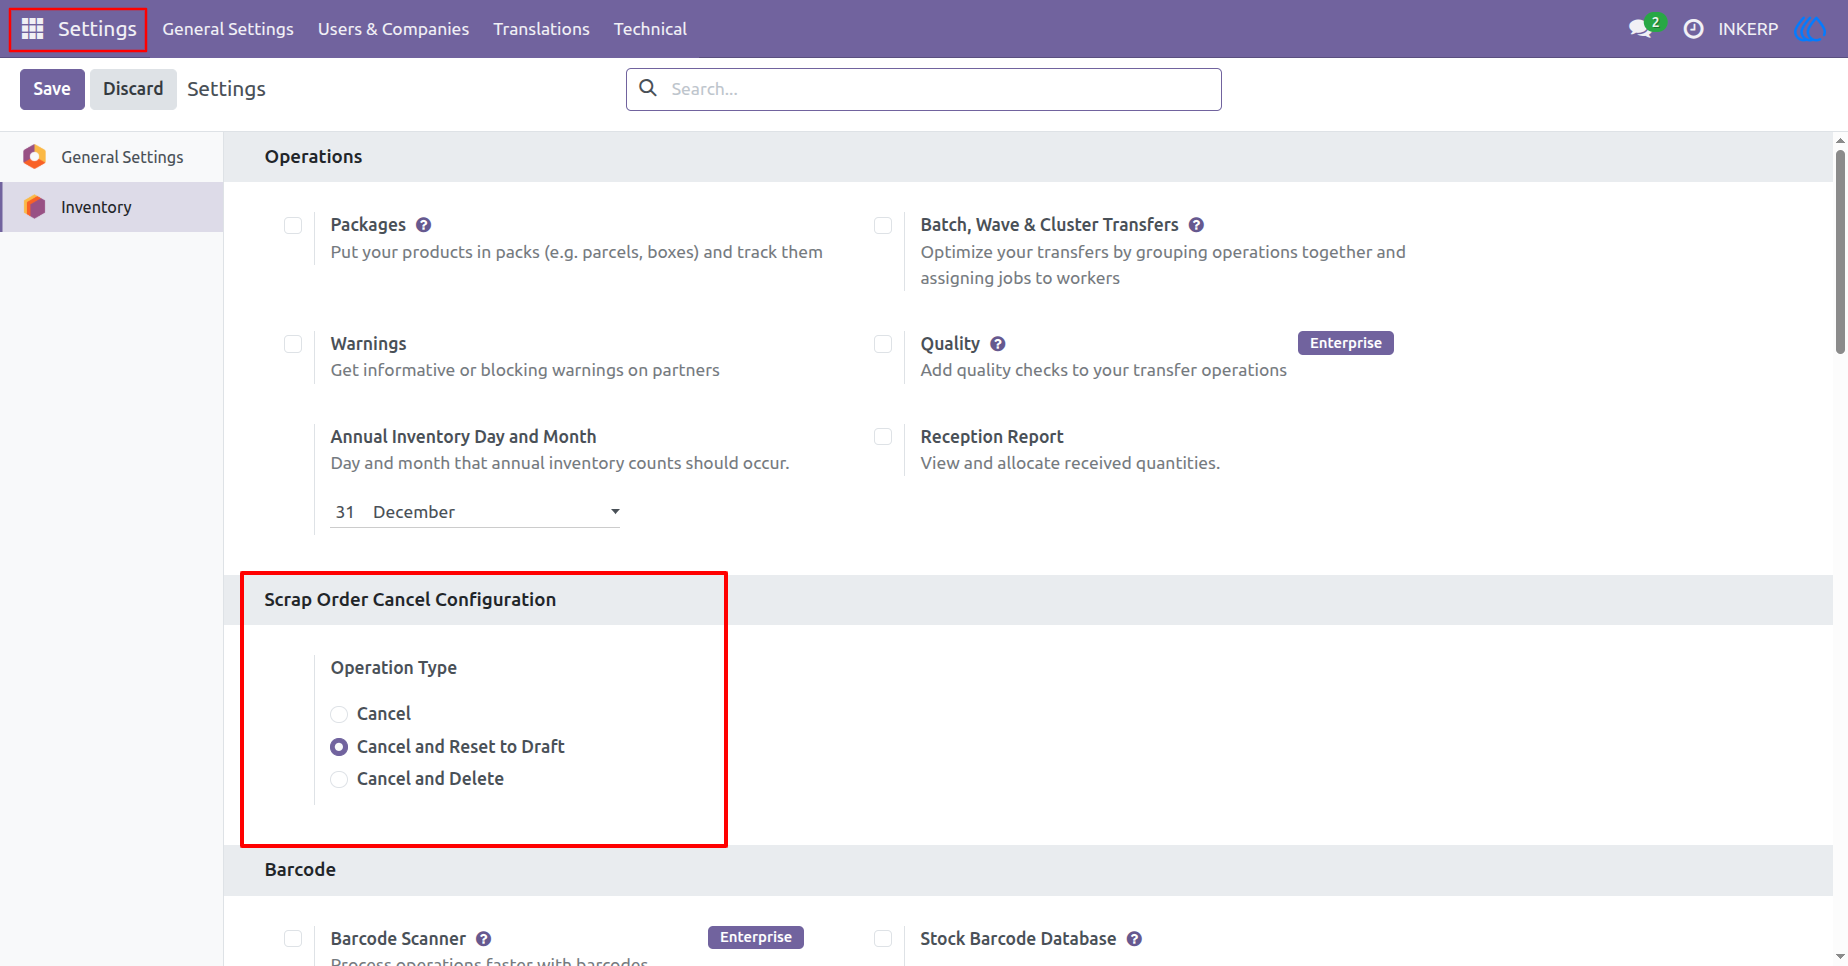This screenshot has height=966, width=1848.
Task: Open the Technical menu
Action: tap(650, 29)
